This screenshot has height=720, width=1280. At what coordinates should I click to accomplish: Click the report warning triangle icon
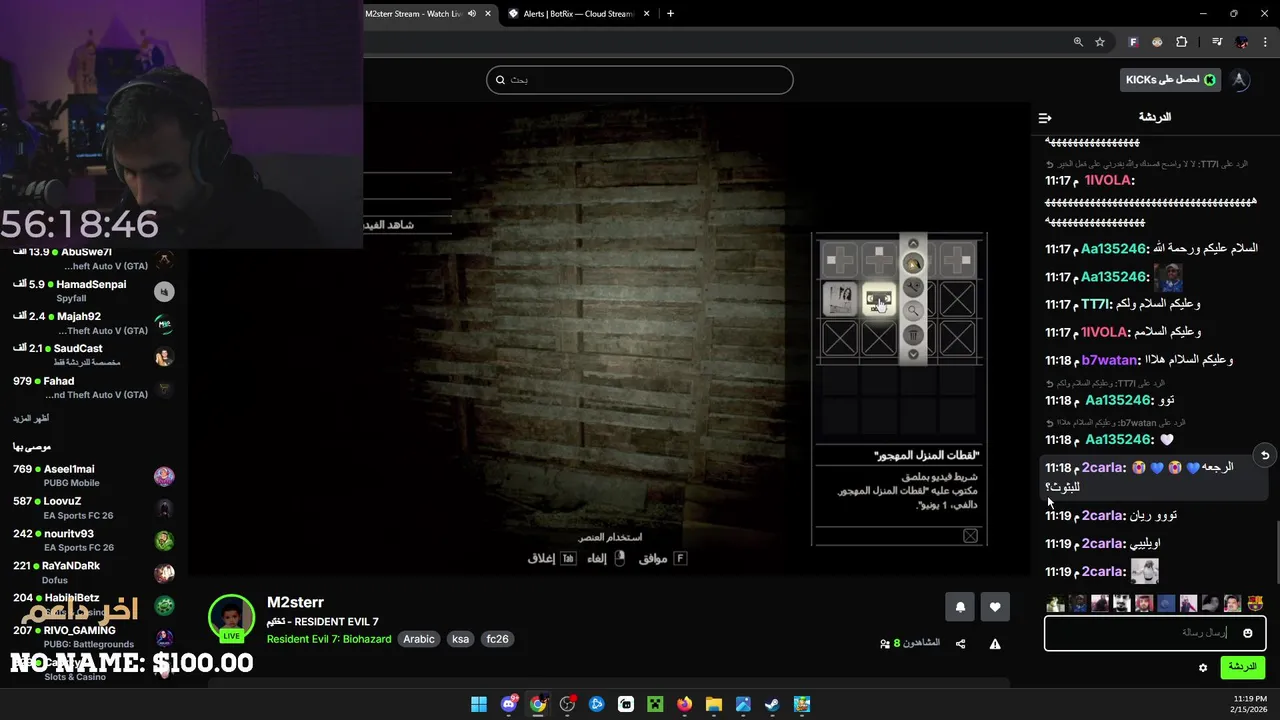[x=995, y=644]
